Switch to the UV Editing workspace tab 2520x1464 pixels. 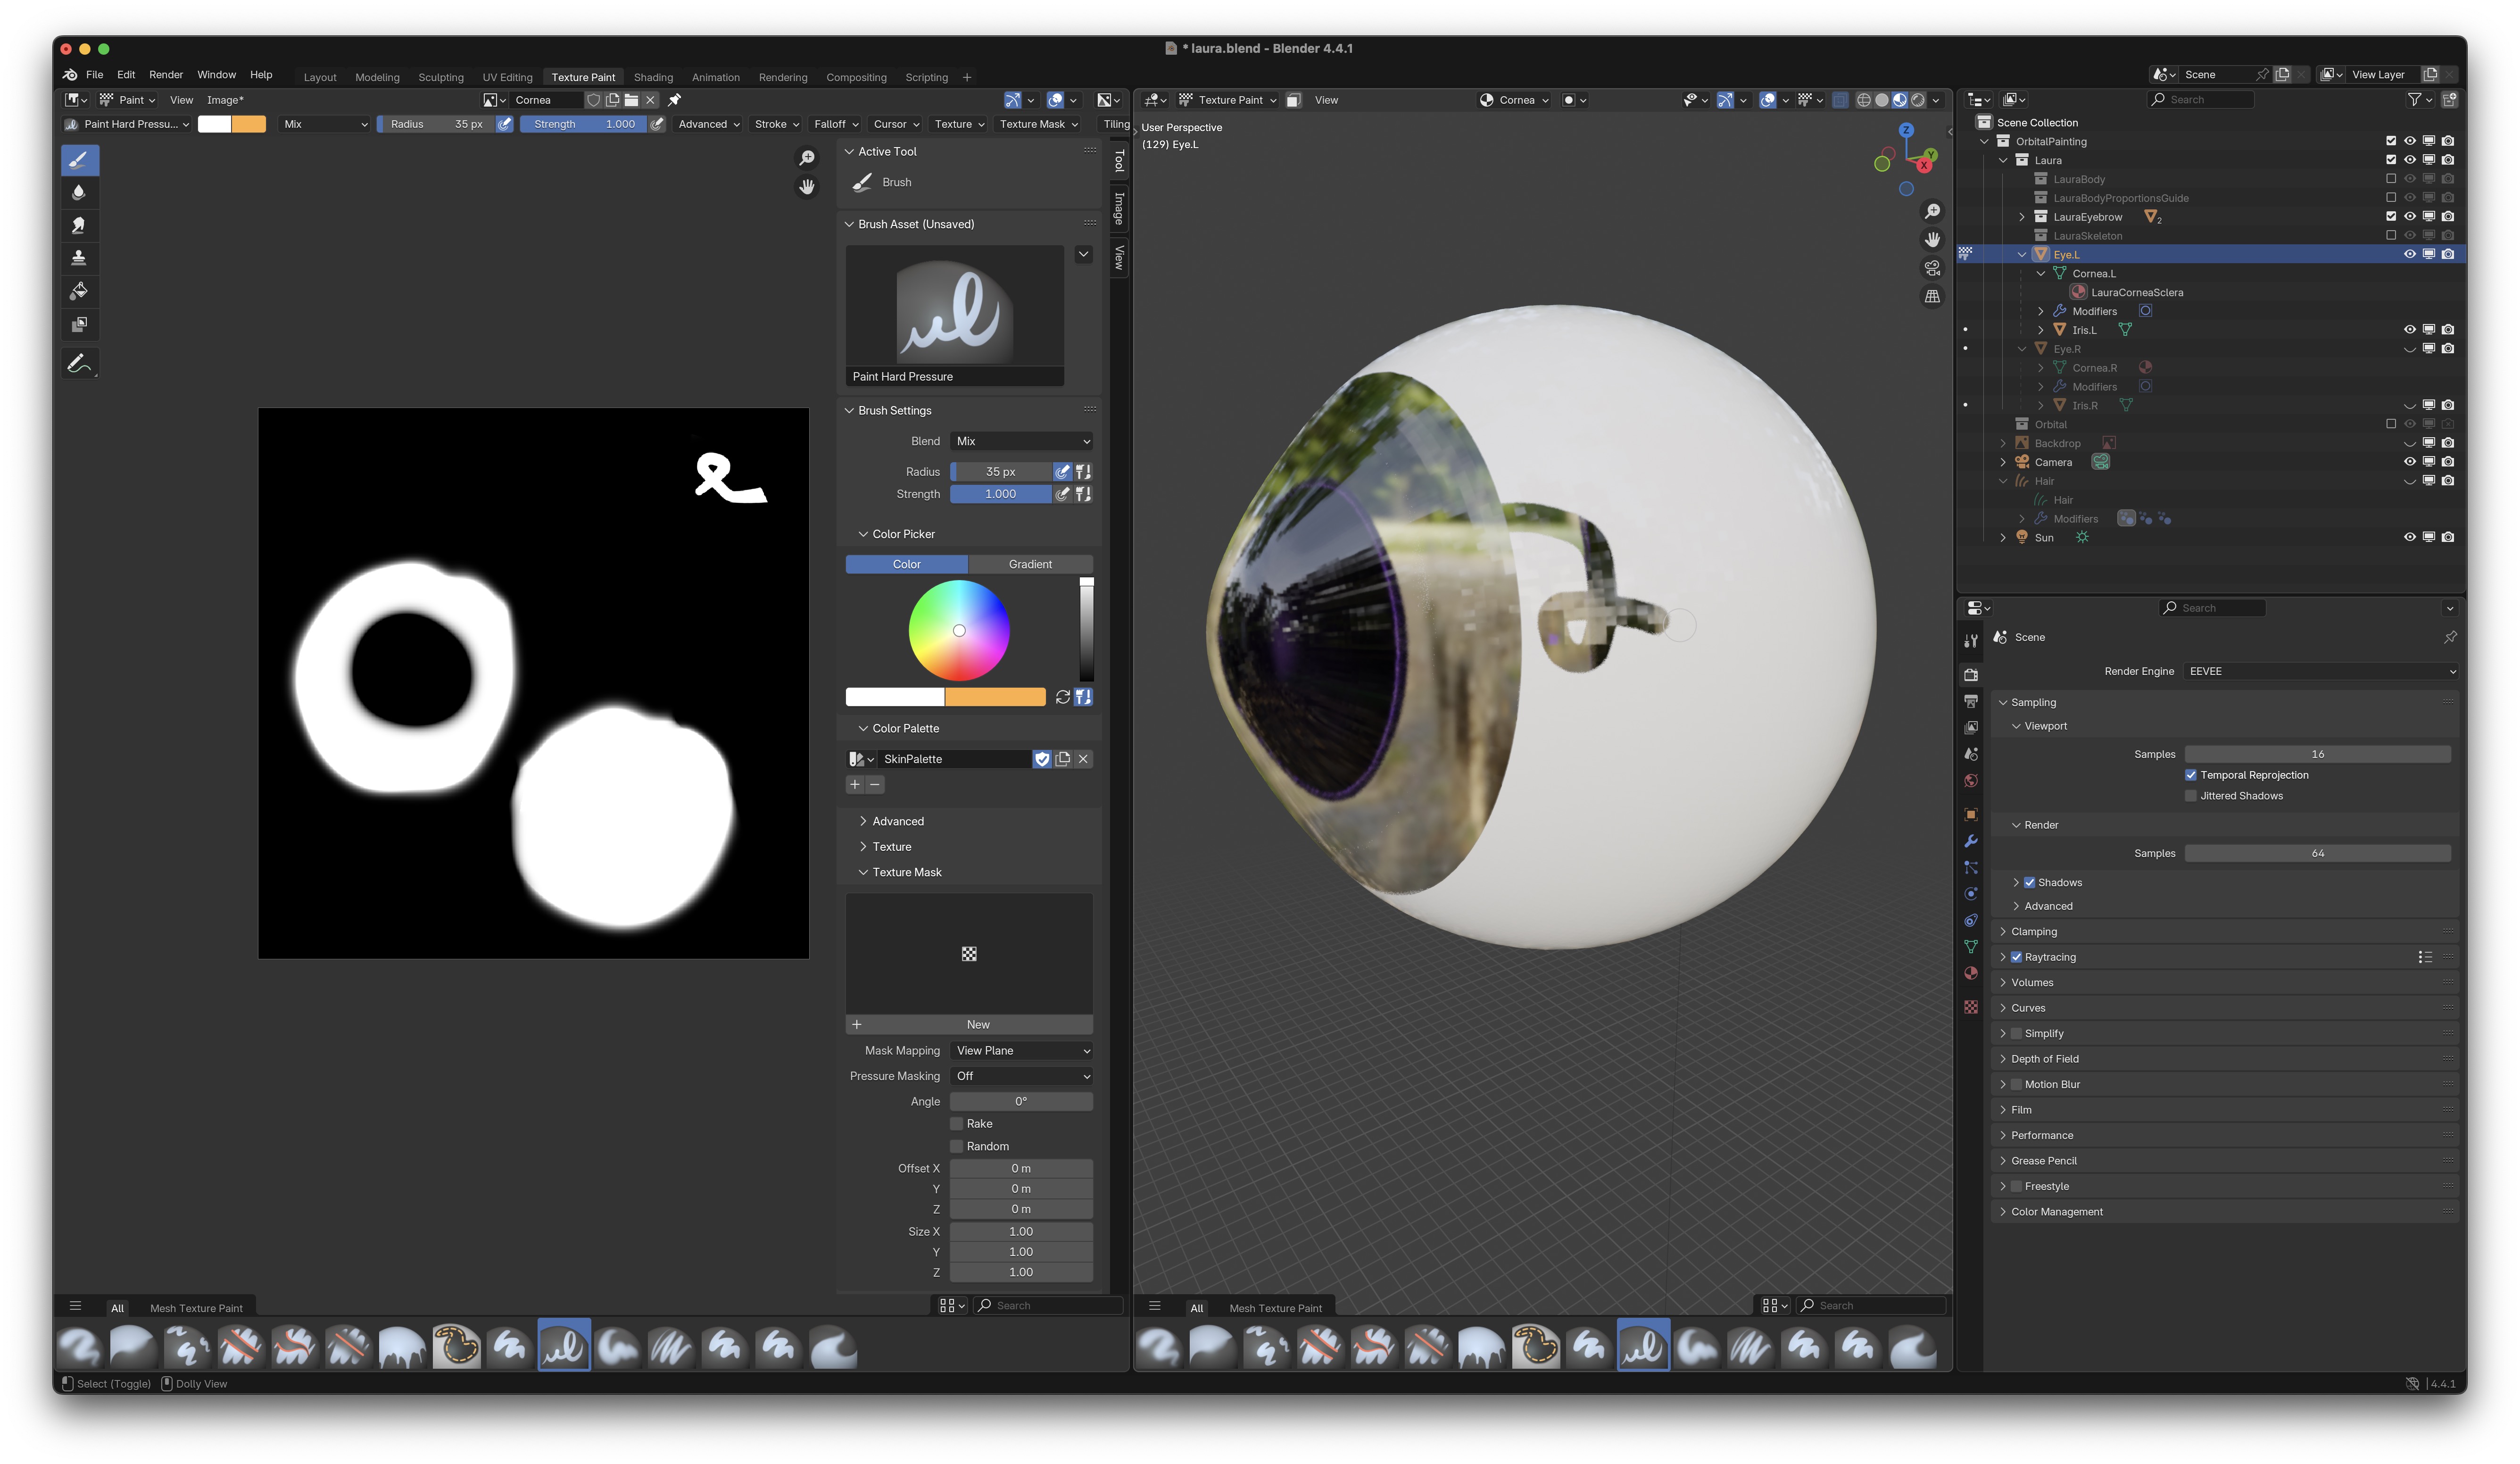[x=507, y=77]
